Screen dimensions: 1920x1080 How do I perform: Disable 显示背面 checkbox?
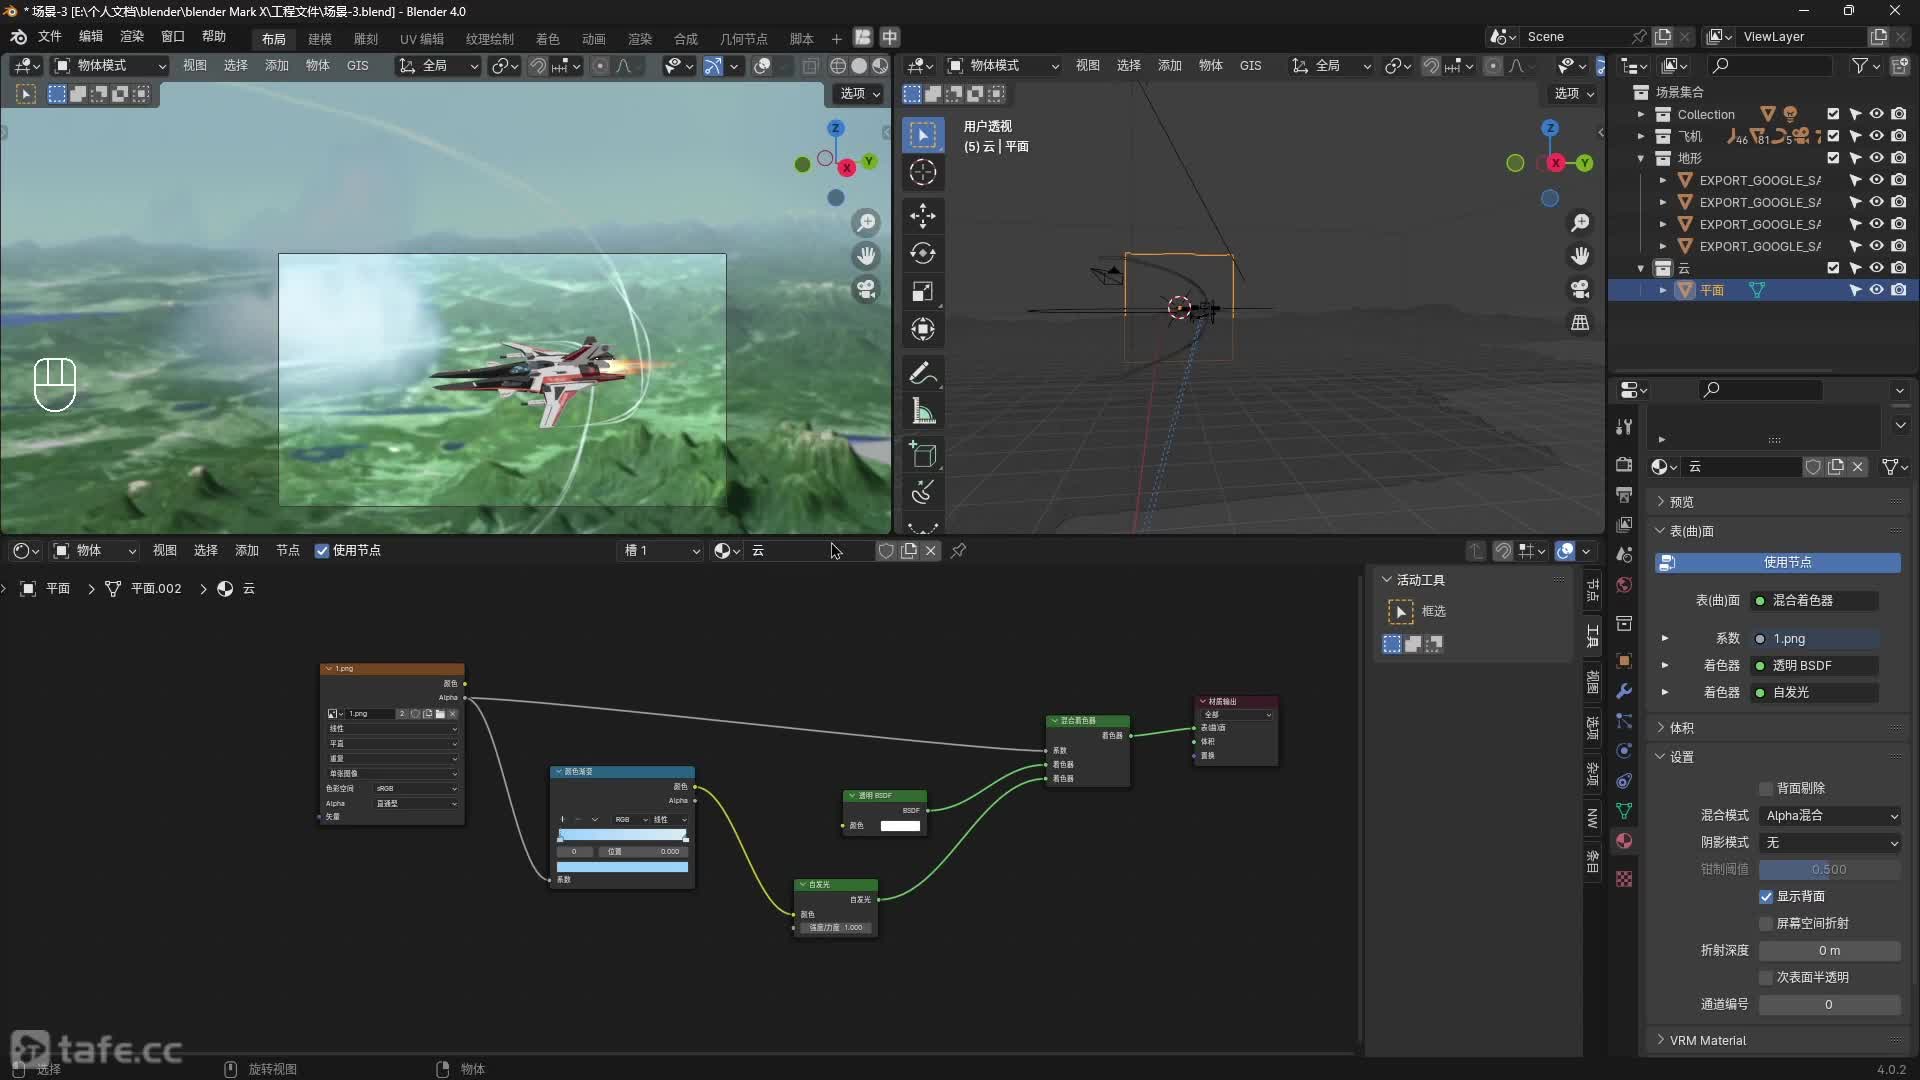pyautogui.click(x=1766, y=896)
